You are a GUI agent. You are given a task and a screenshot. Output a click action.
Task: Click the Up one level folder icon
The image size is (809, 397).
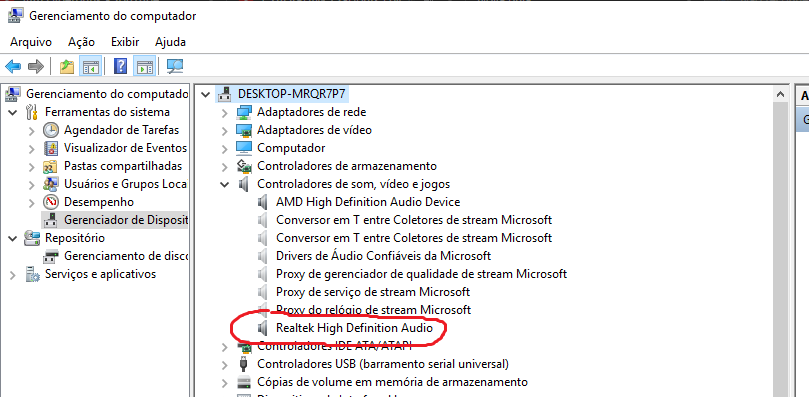coord(67,66)
